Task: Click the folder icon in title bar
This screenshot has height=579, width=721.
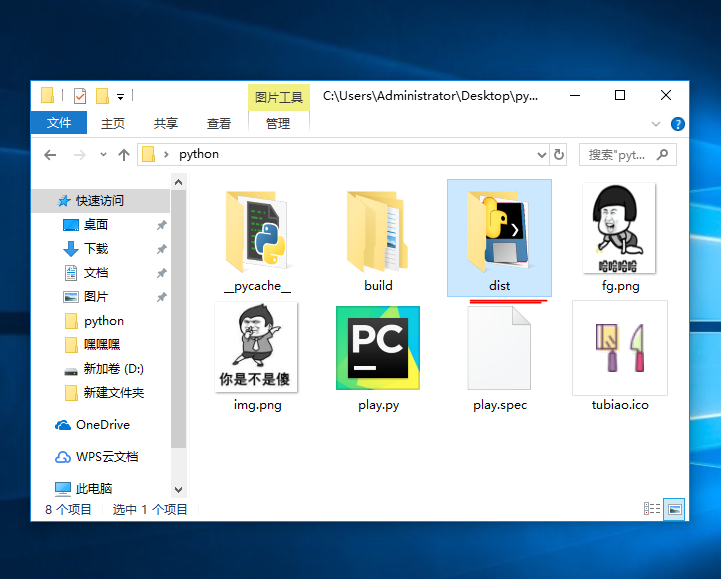Action: pos(47,95)
